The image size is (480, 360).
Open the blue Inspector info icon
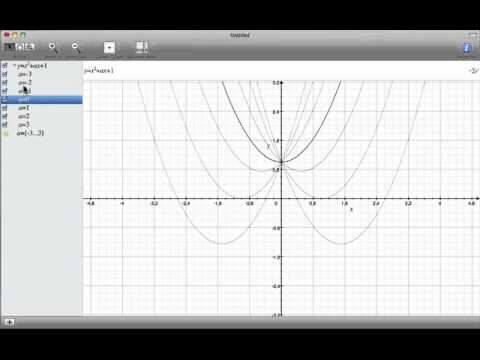coord(467,47)
